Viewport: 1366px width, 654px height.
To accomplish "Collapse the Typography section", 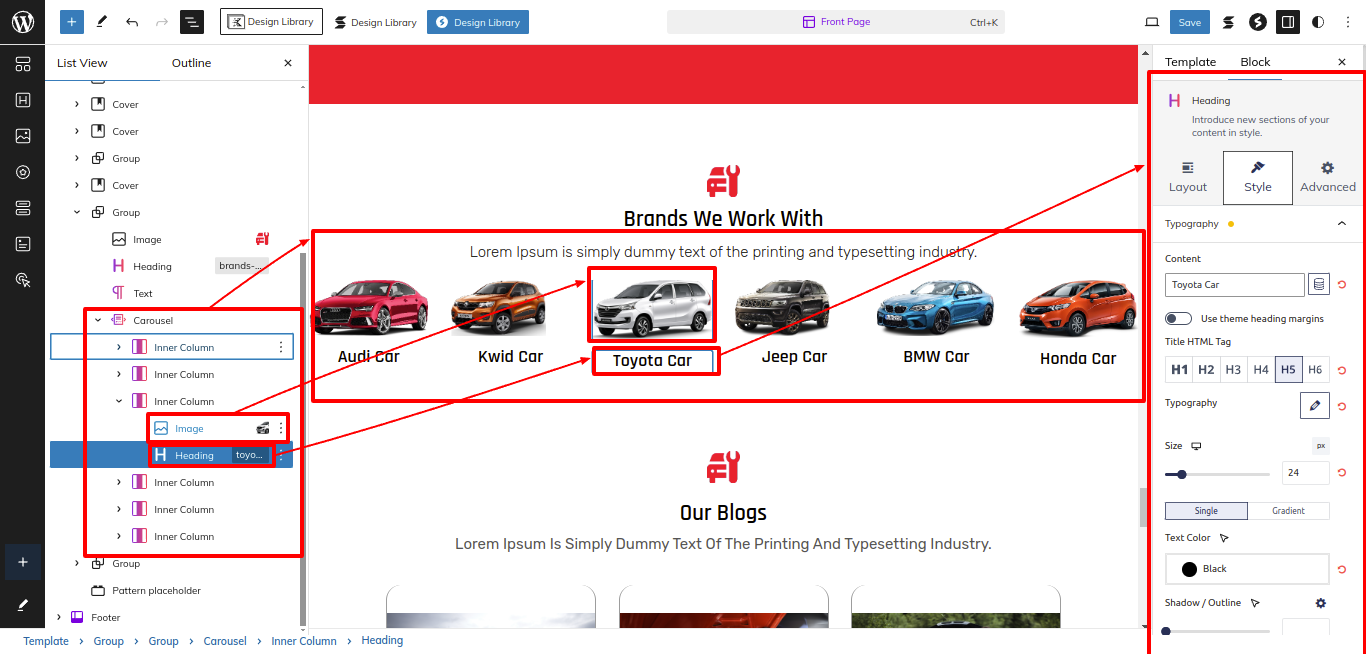I will pos(1342,224).
